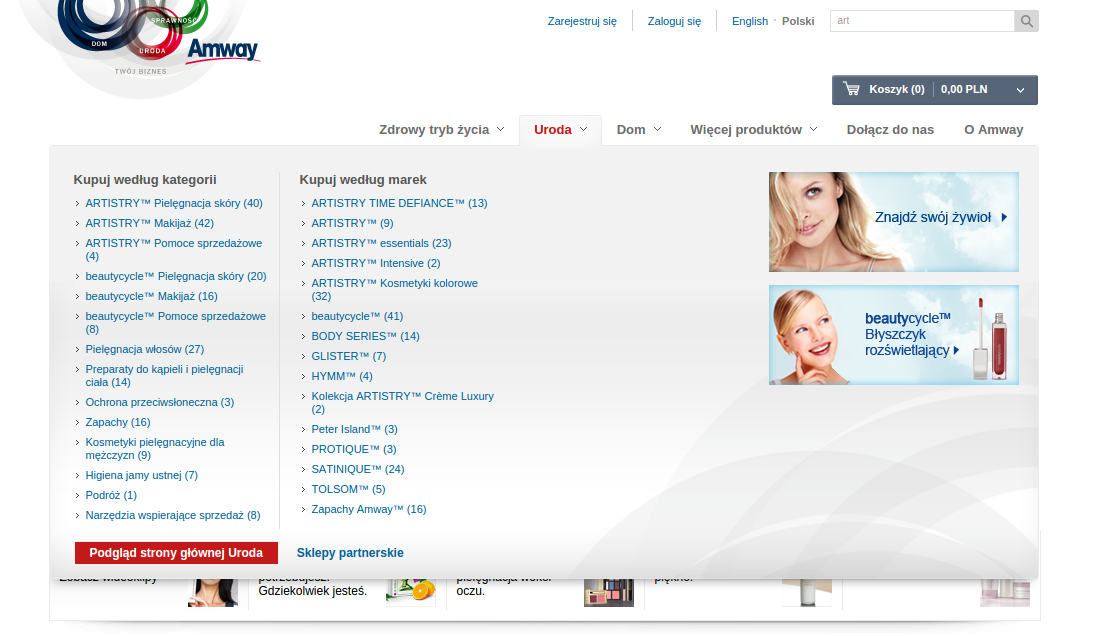This screenshot has width=1096, height=636.
Task: Open HYMM (4) brand link
Action: point(342,376)
